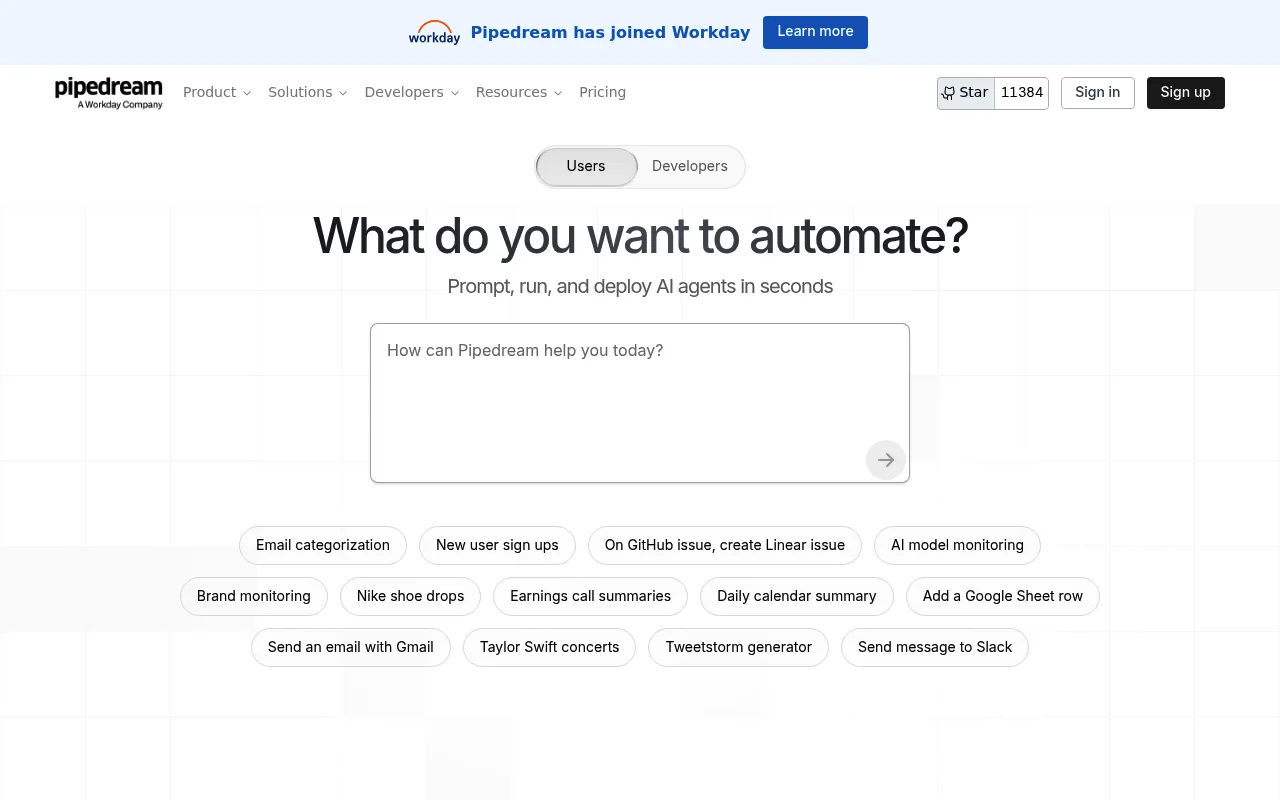This screenshot has height=800, width=1280.
Task: Expand the Solutions menu
Action: click(308, 92)
